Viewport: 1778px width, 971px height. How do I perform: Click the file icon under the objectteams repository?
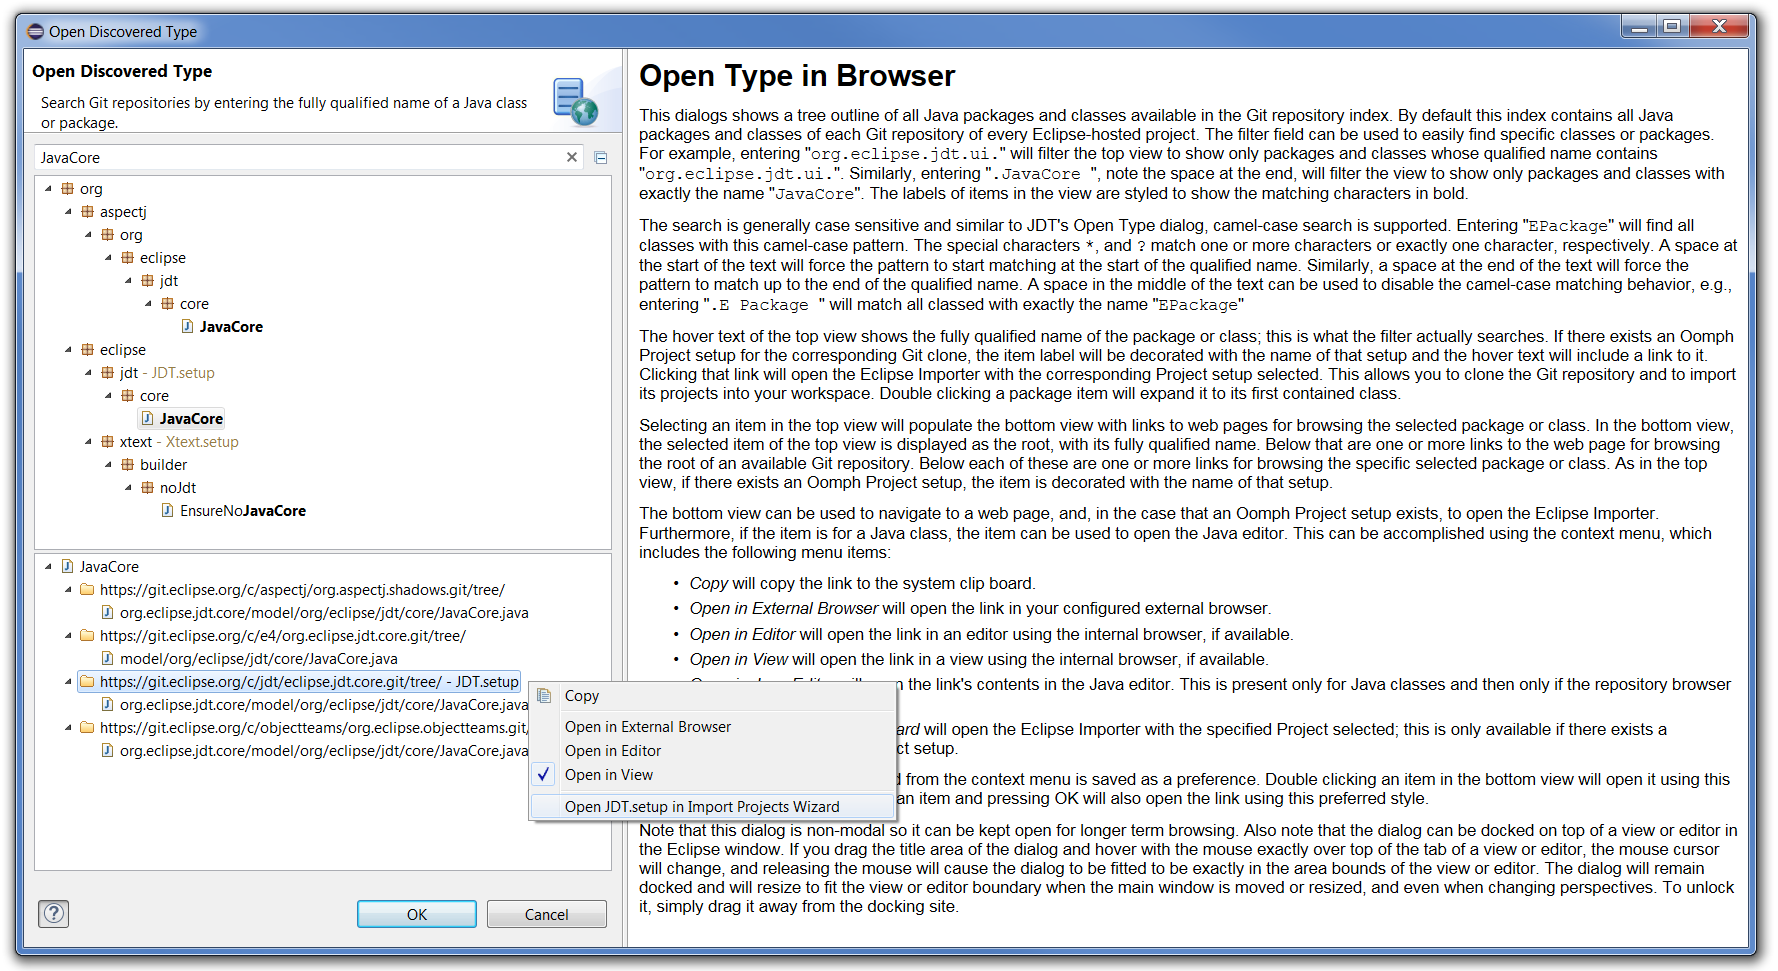(x=108, y=750)
